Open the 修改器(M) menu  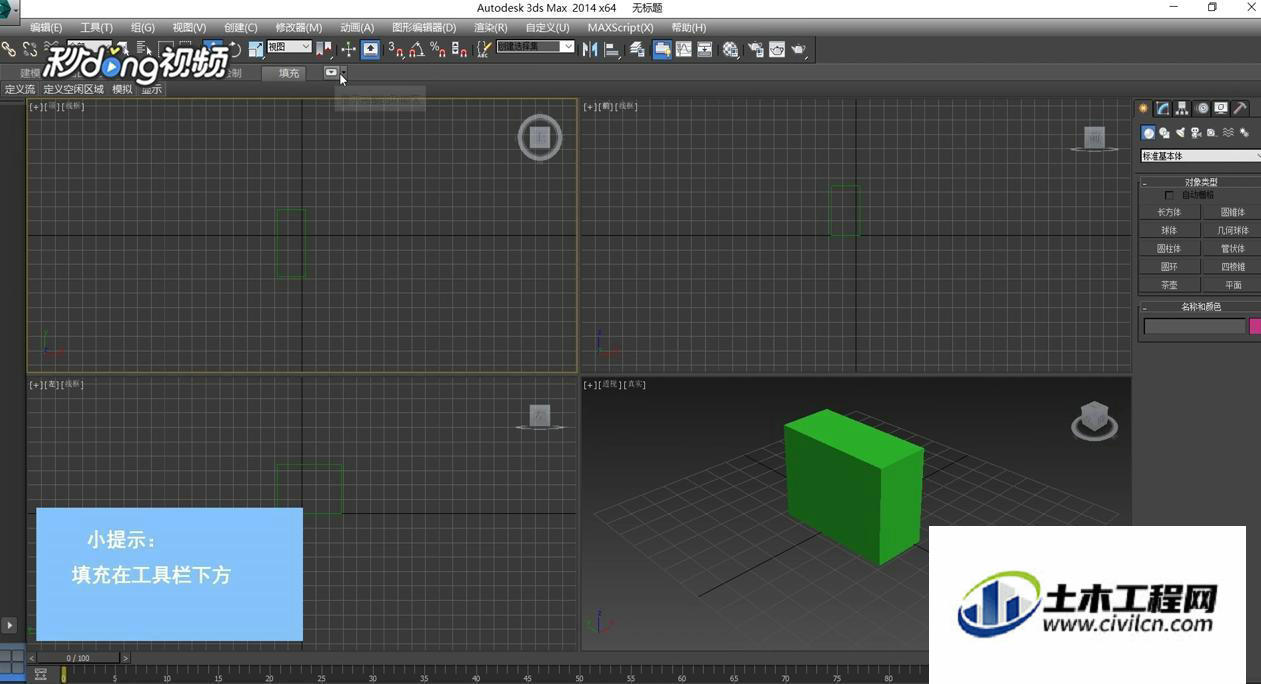point(299,28)
